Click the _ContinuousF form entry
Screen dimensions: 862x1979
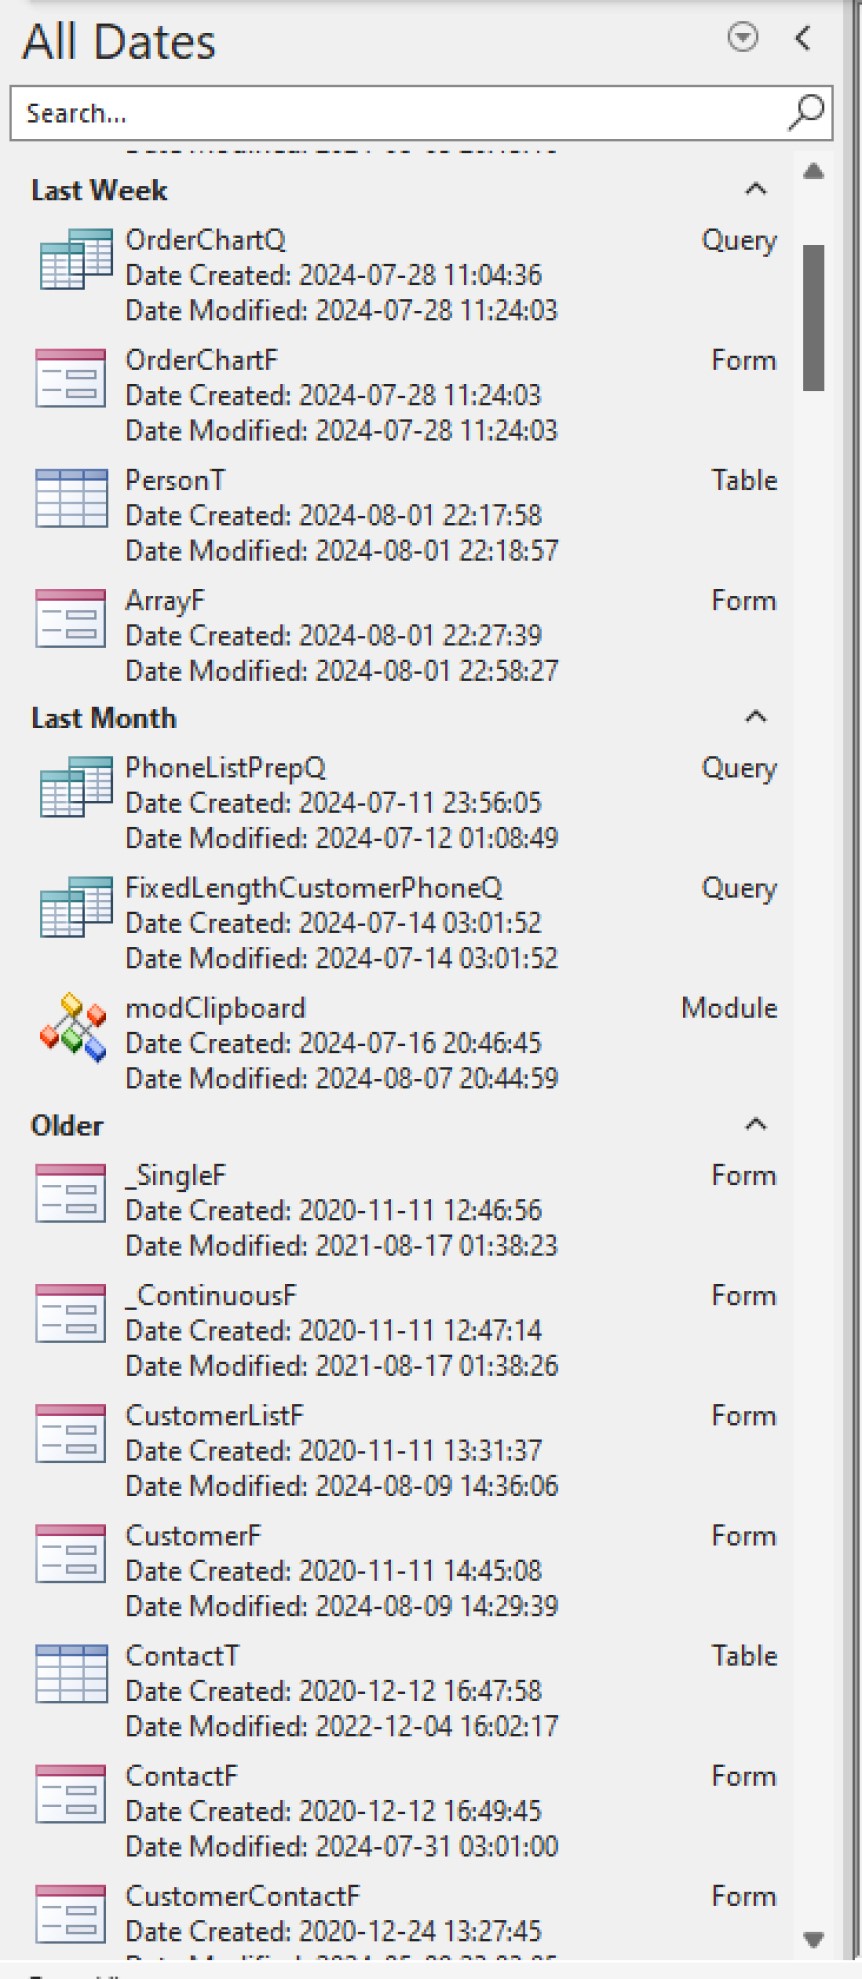click(x=210, y=1296)
